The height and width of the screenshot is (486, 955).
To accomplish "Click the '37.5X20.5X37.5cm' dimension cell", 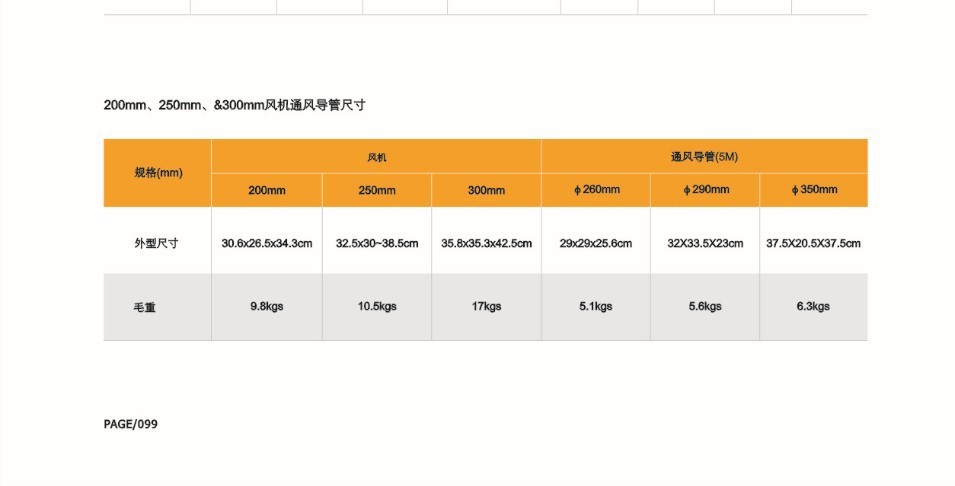I will click(x=814, y=242).
